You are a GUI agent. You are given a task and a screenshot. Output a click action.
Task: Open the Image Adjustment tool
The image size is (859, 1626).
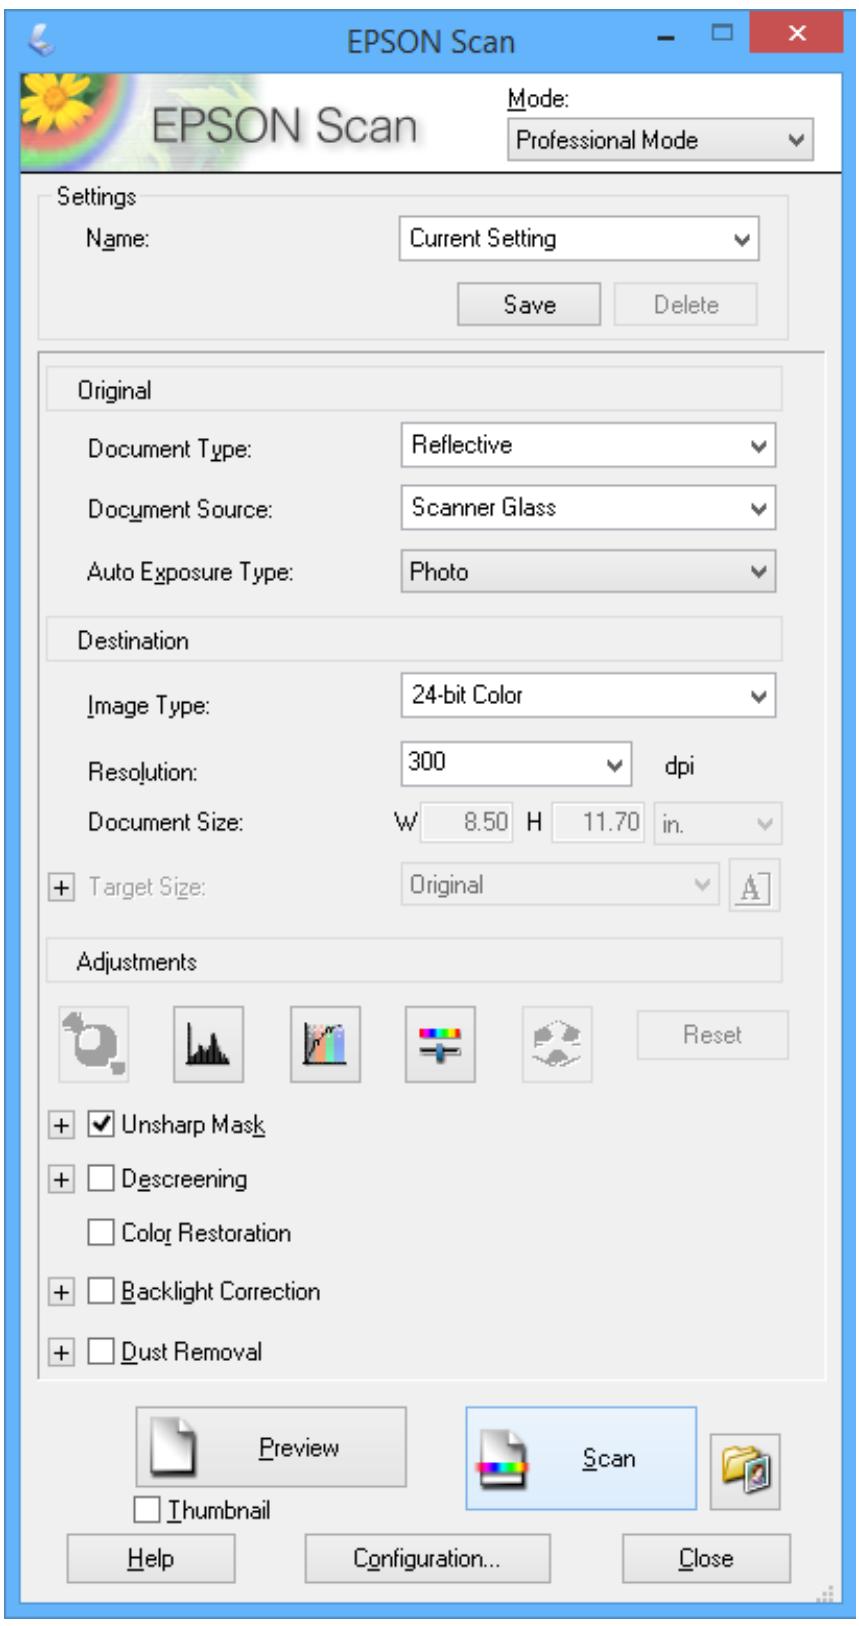click(442, 1044)
